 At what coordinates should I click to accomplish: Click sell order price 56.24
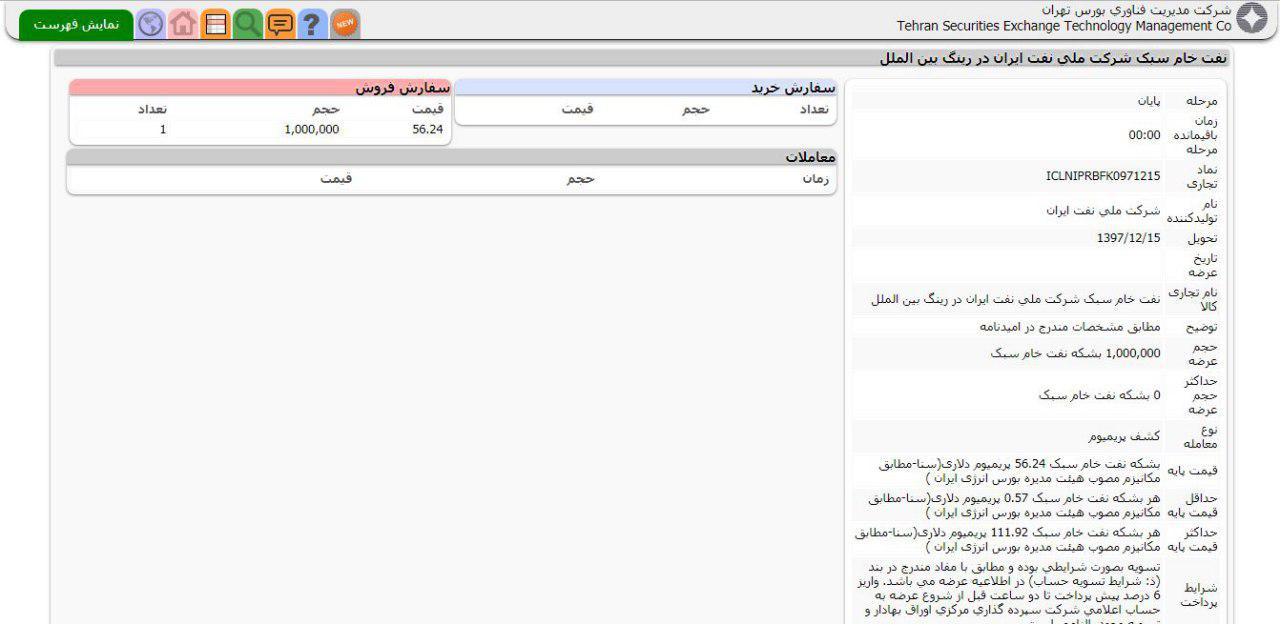427,129
